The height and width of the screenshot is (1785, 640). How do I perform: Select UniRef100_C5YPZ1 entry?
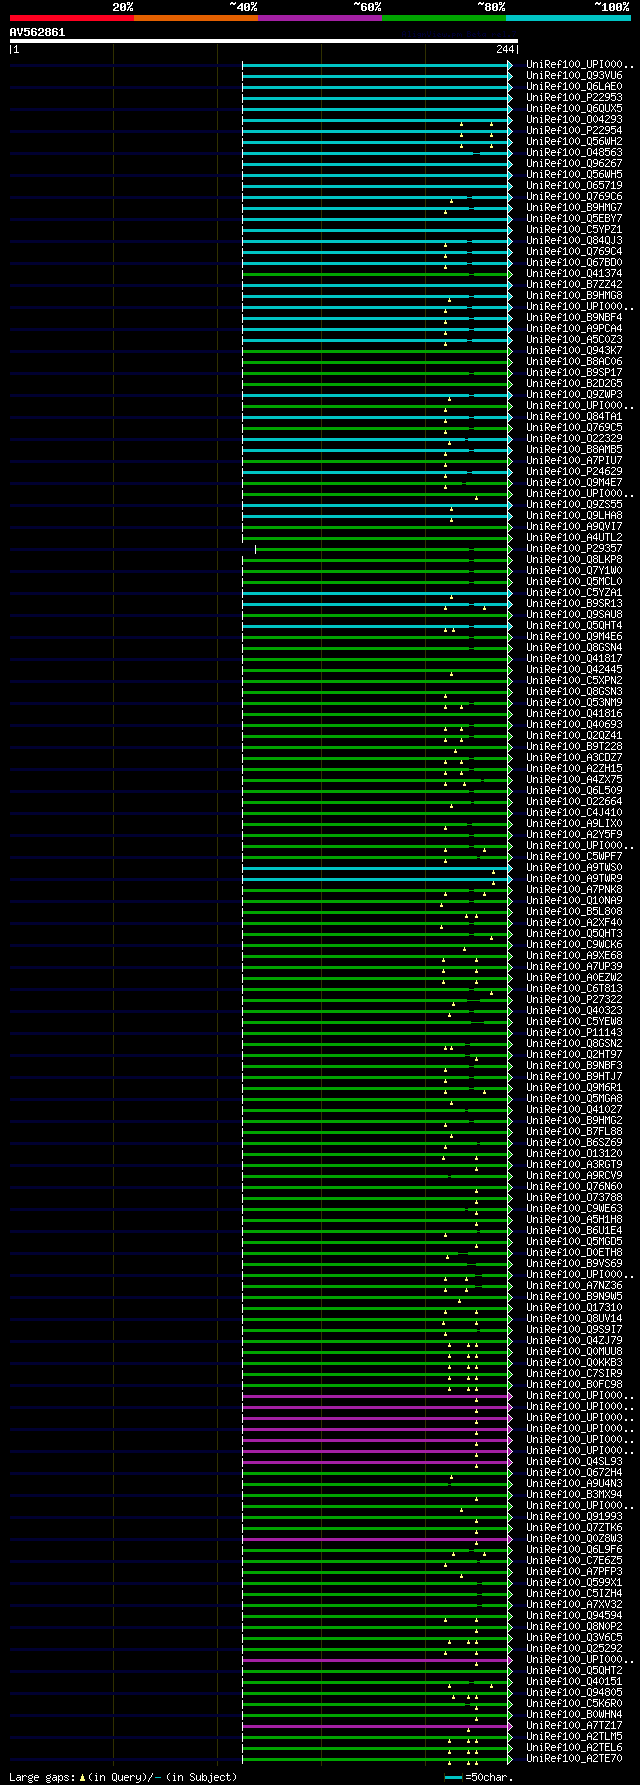574,229
